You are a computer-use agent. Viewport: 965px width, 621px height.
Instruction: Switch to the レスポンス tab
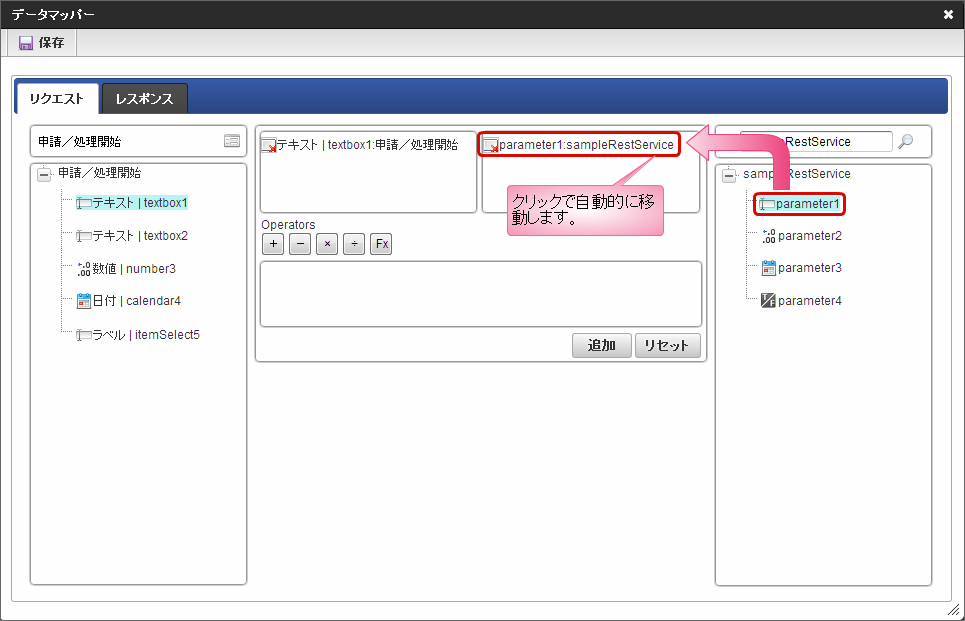pos(145,98)
